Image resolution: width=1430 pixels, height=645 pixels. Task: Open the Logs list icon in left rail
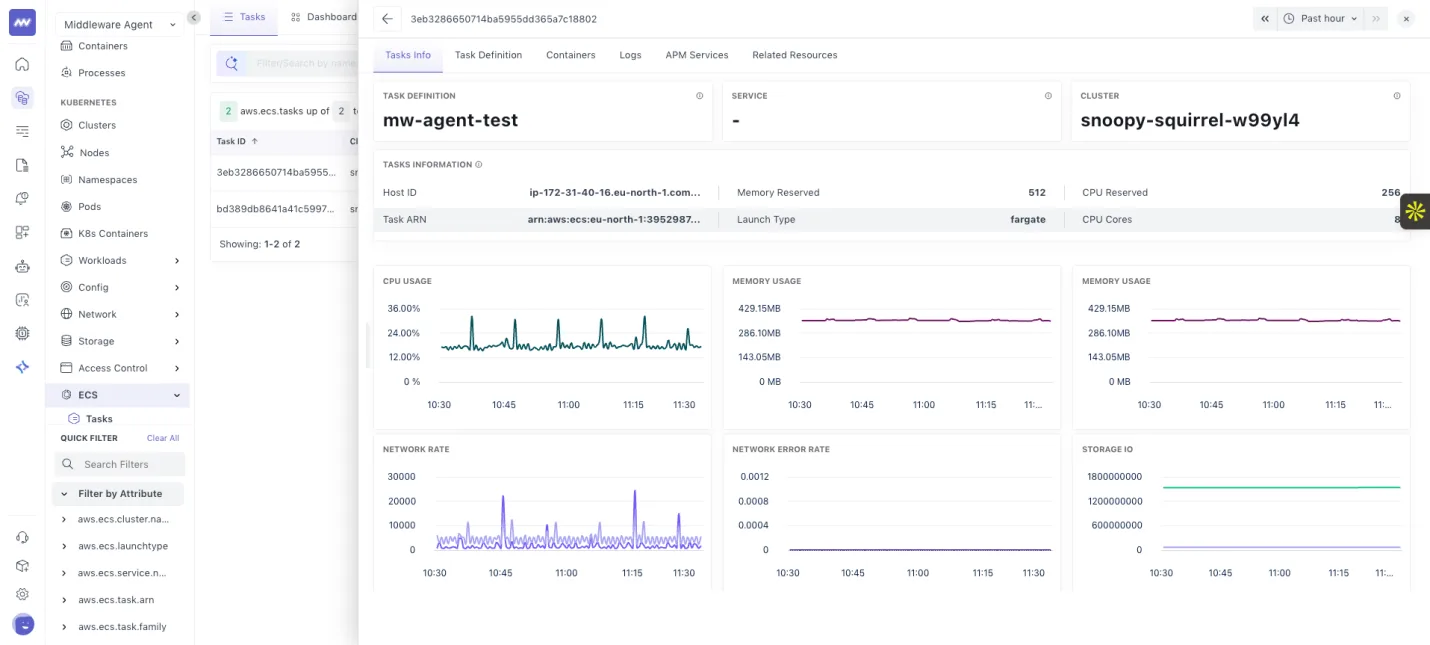22,131
